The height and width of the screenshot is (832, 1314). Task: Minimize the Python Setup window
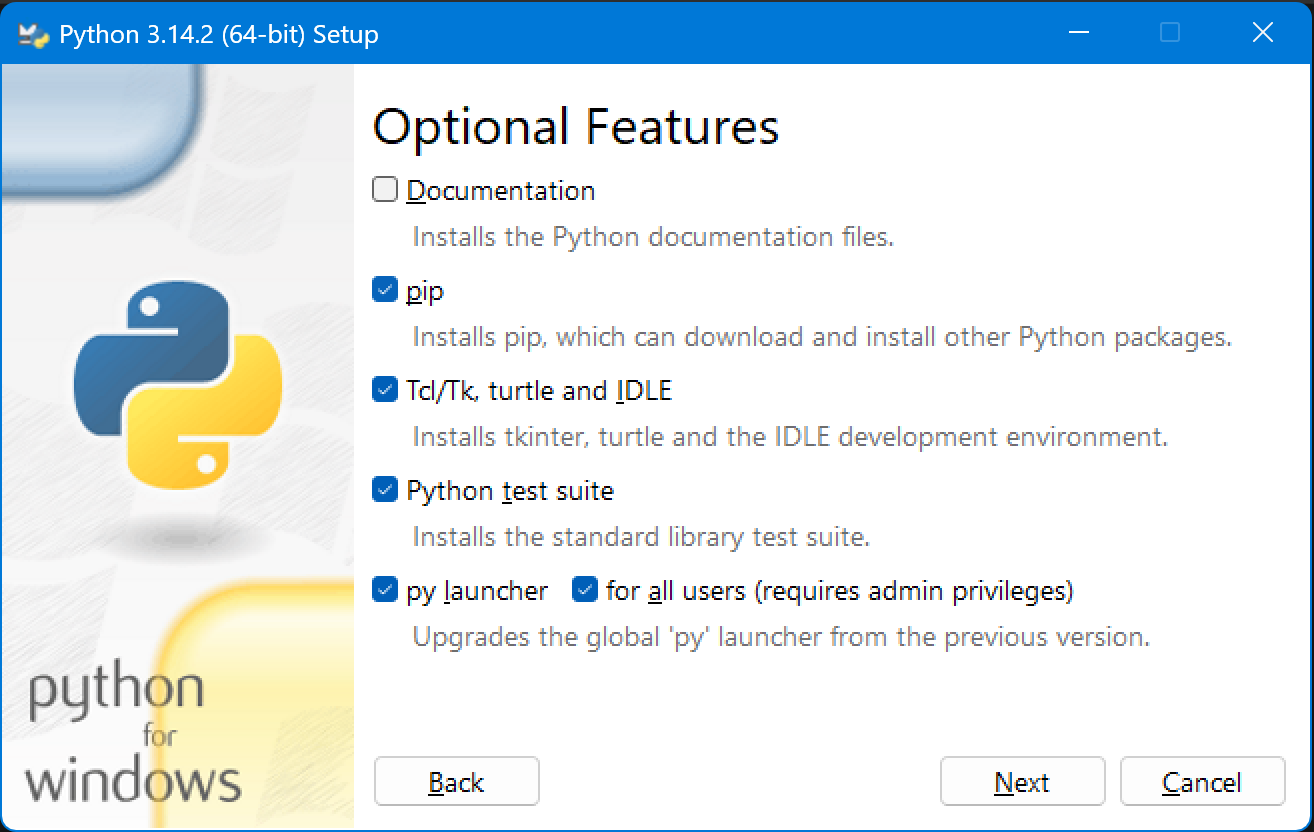pos(1077,33)
